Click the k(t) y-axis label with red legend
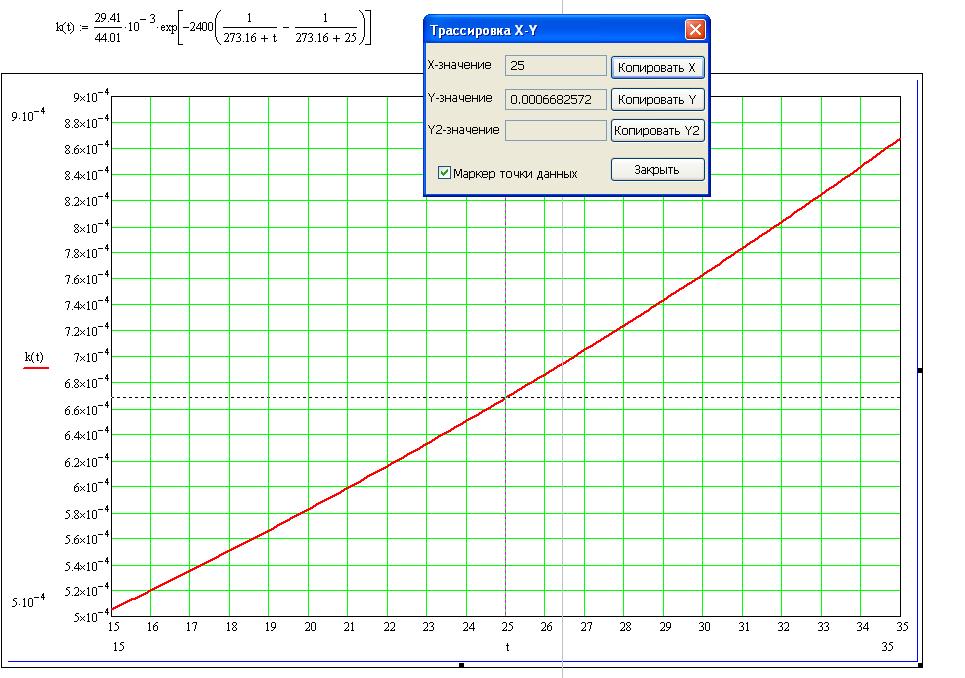The image size is (965, 678). 35,357
